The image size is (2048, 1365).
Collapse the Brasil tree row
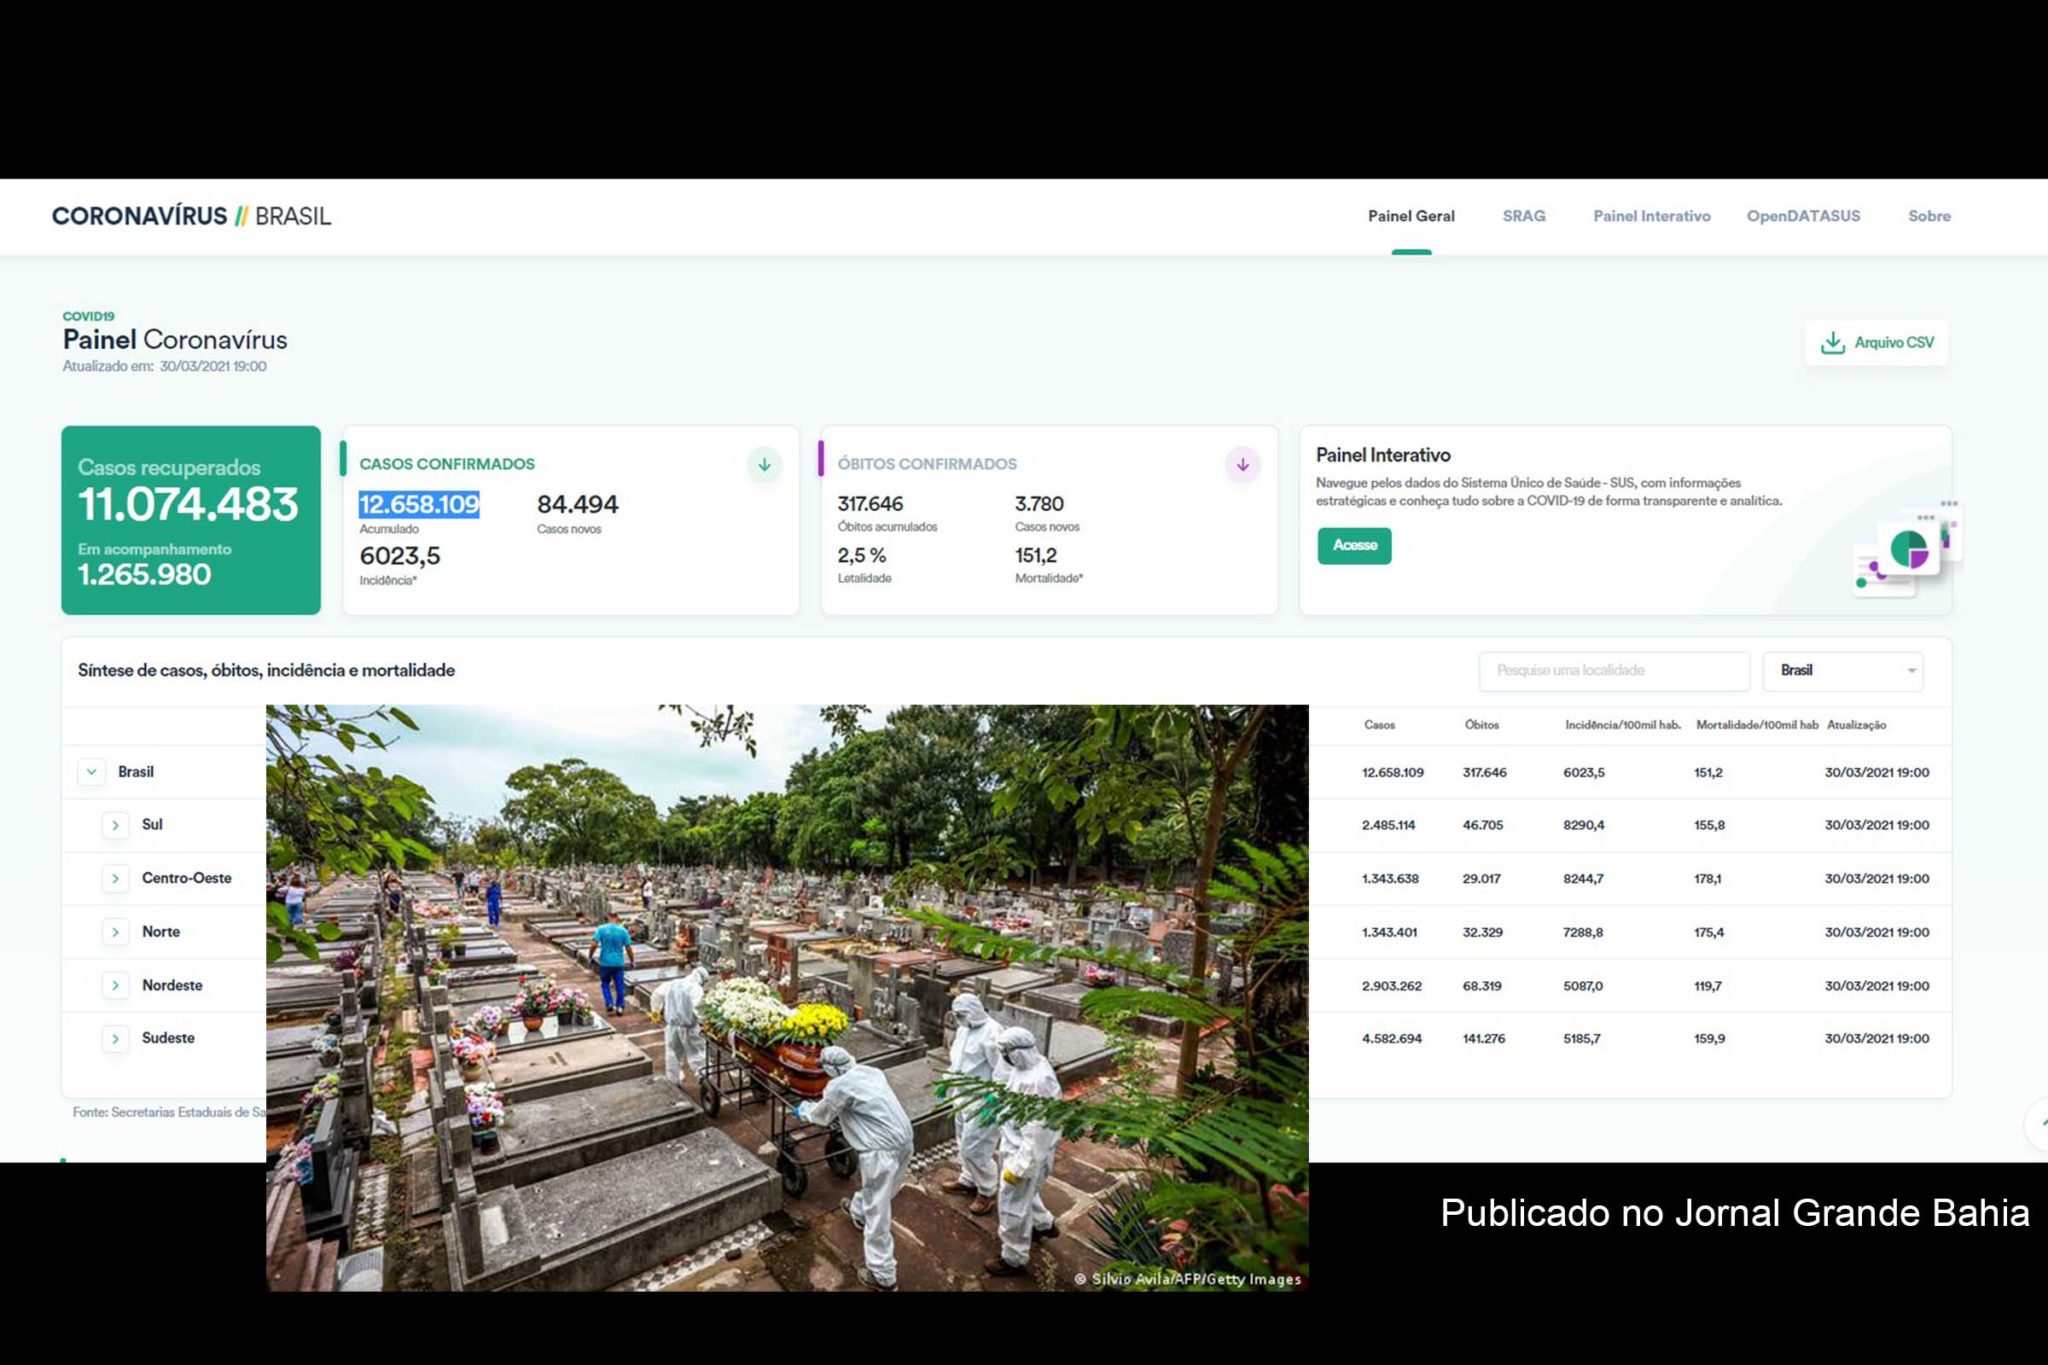[x=92, y=771]
